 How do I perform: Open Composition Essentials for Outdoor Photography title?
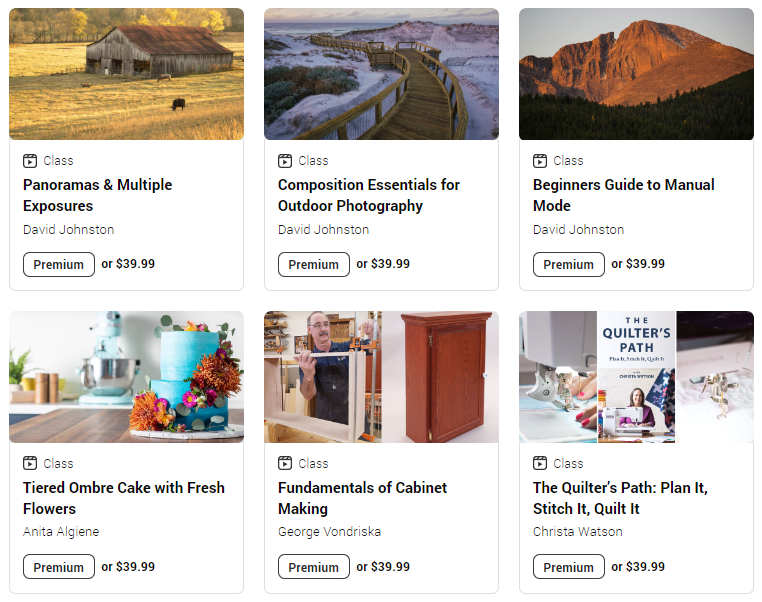pyautogui.click(x=369, y=195)
